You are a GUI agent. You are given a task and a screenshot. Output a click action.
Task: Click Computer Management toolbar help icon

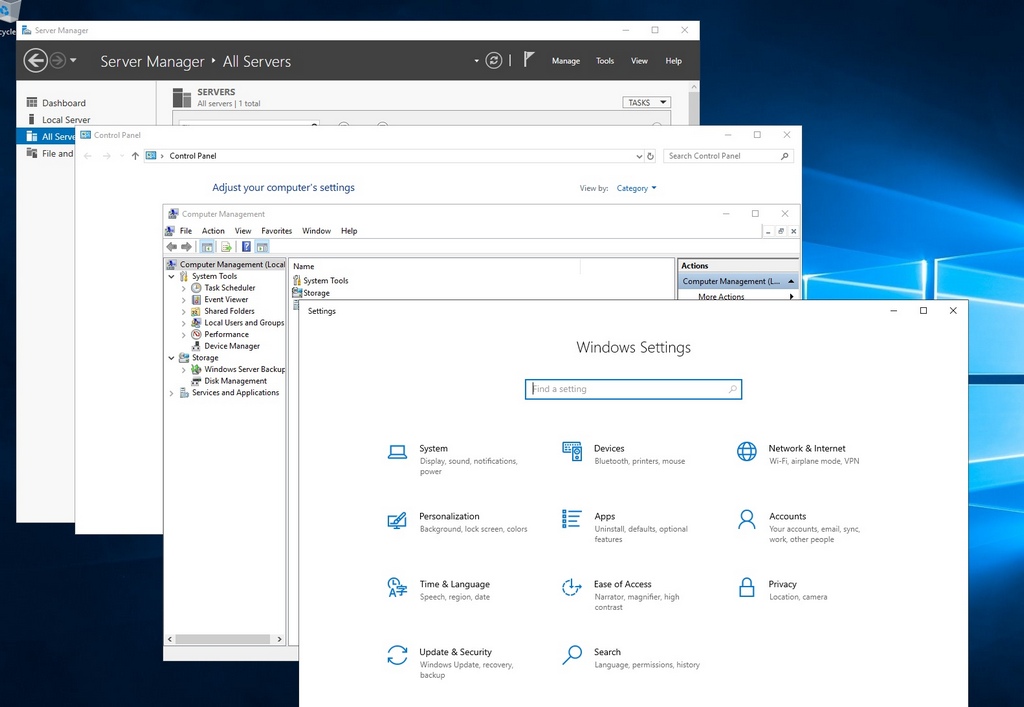pyautogui.click(x=246, y=247)
